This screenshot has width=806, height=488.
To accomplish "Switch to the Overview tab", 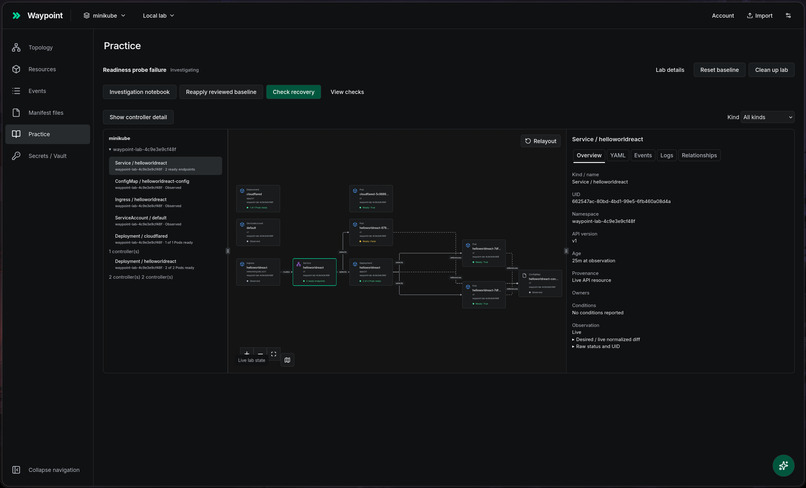I will point(589,155).
